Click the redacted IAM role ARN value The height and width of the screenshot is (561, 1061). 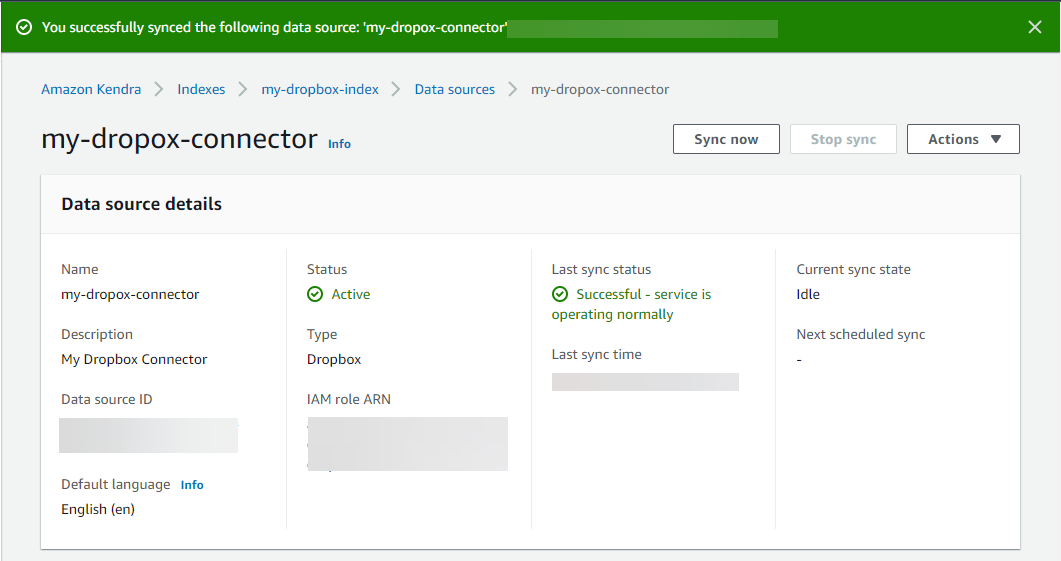(407, 443)
